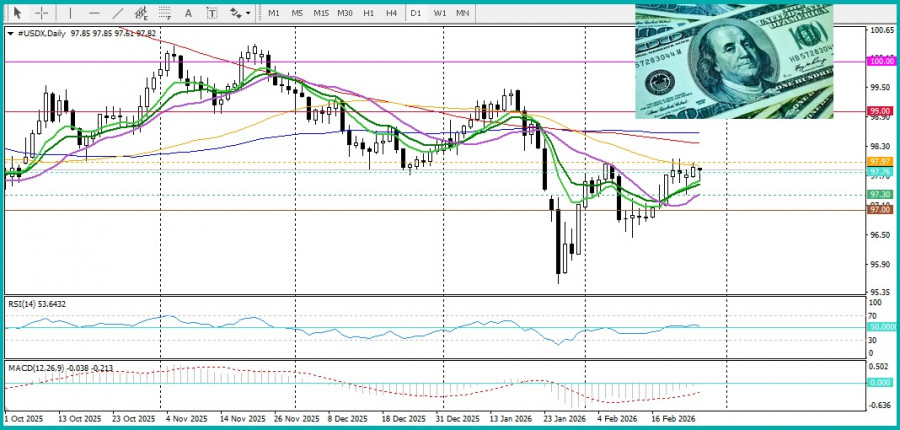Switch to H1 timeframe
The image size is (900, 430).
tap(368, 13)
